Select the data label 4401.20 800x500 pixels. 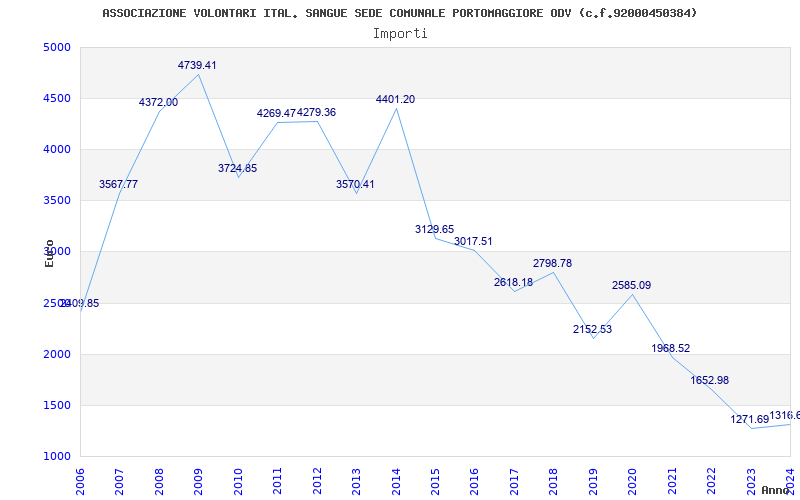click(x=395, y=99)
